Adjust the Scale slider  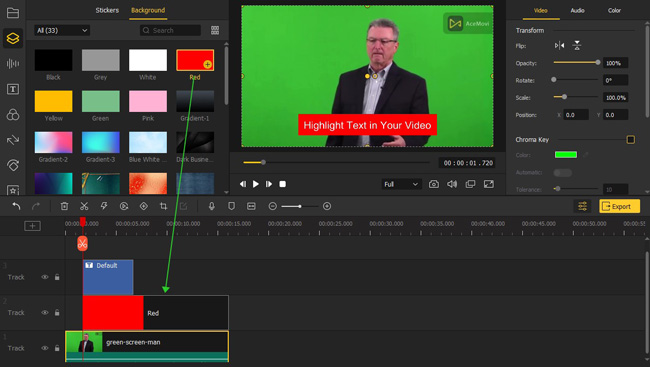pyautogui.click(x=577, y=97)
